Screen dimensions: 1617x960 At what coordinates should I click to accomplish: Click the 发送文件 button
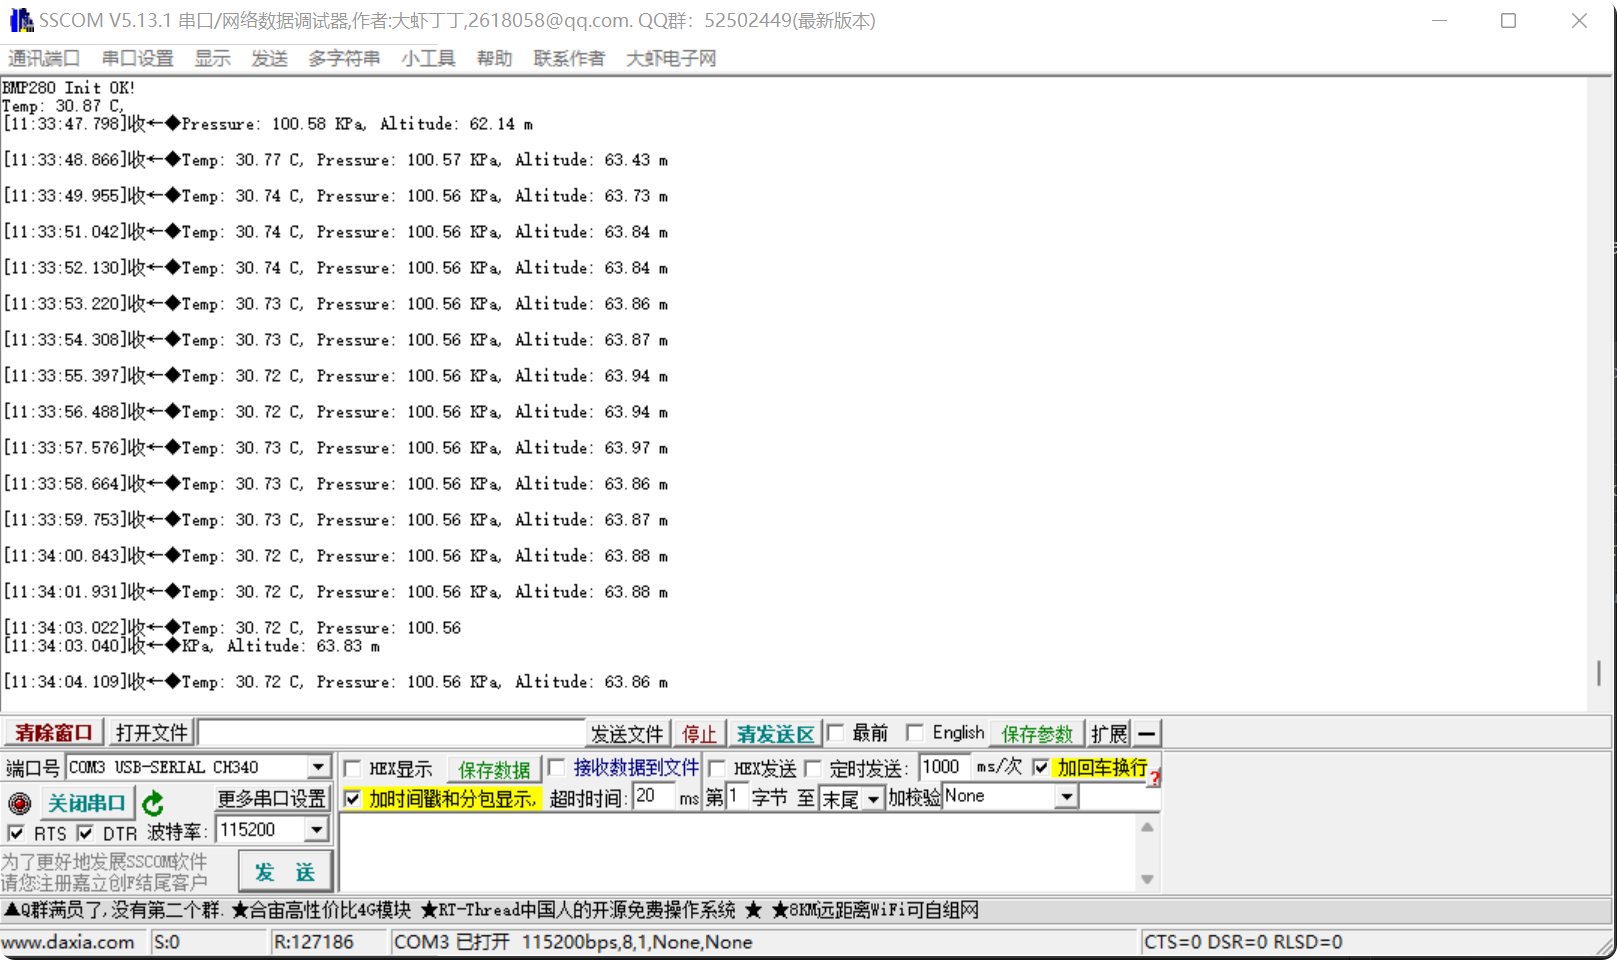[627, 734]
